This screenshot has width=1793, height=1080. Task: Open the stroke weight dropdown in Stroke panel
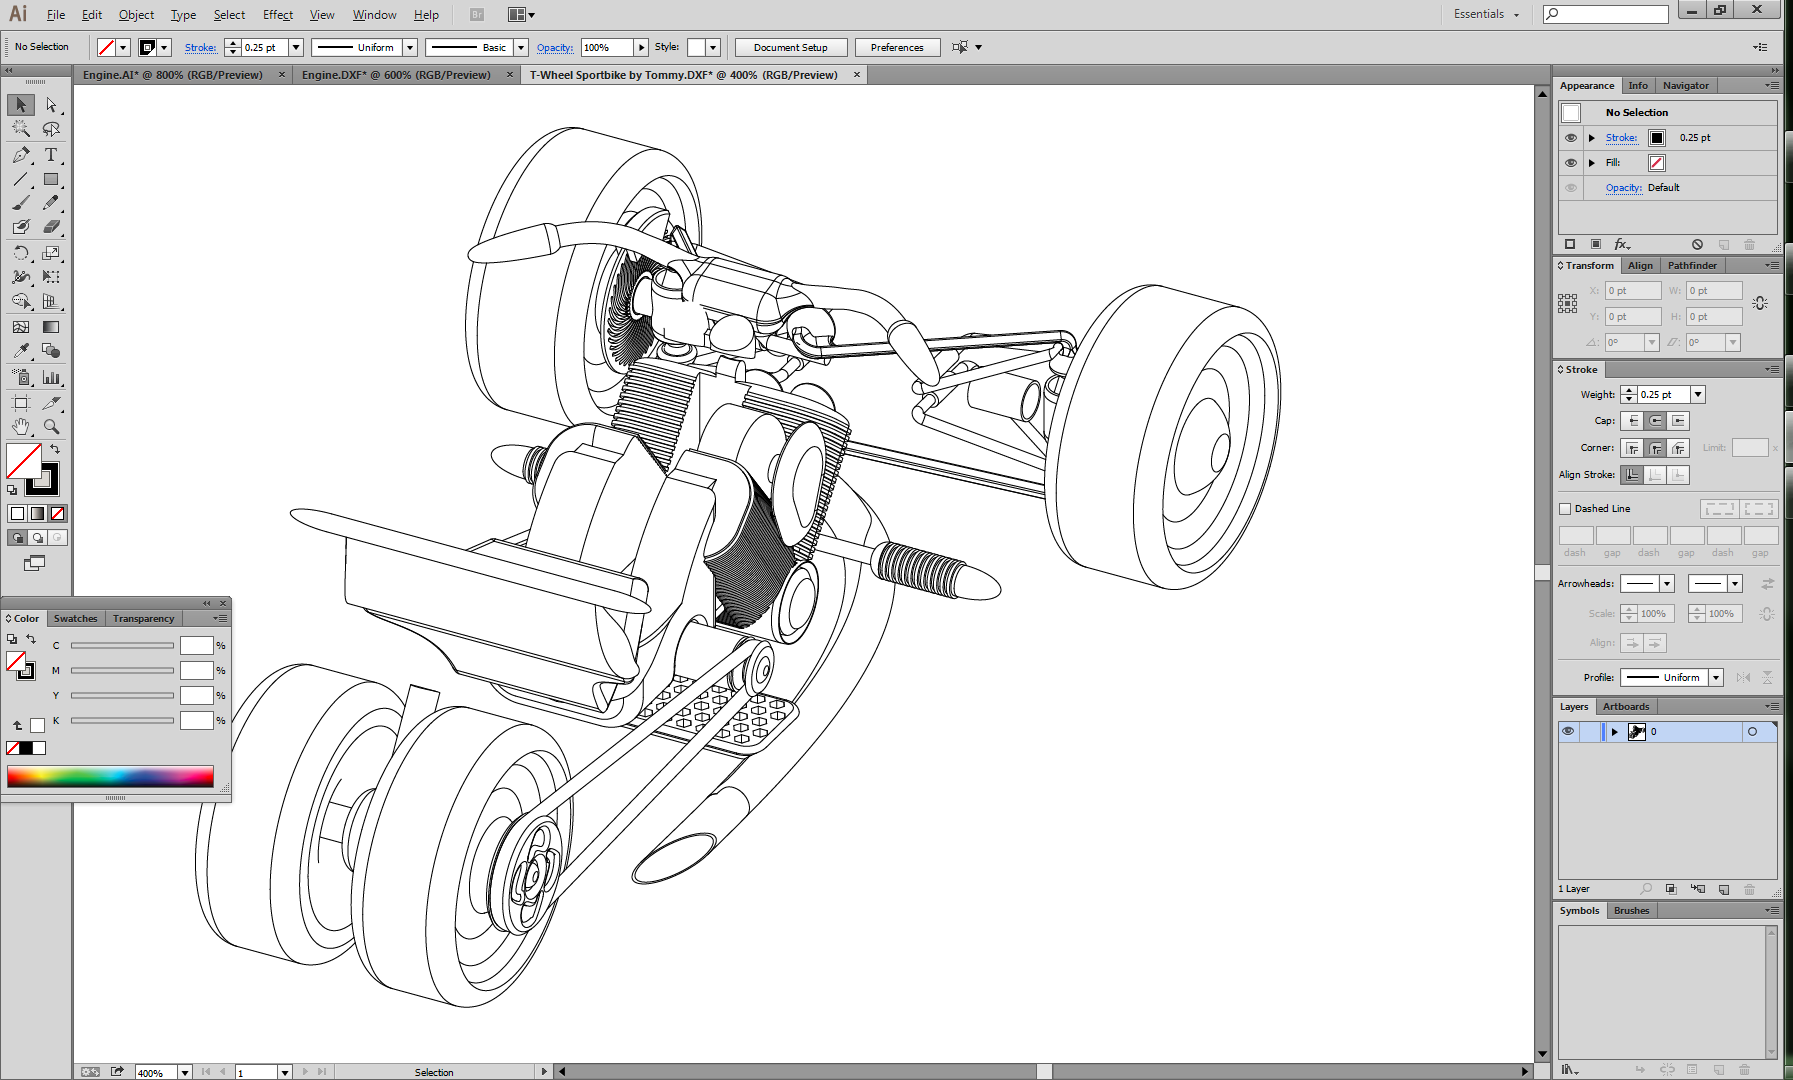tap(1698, 395)
